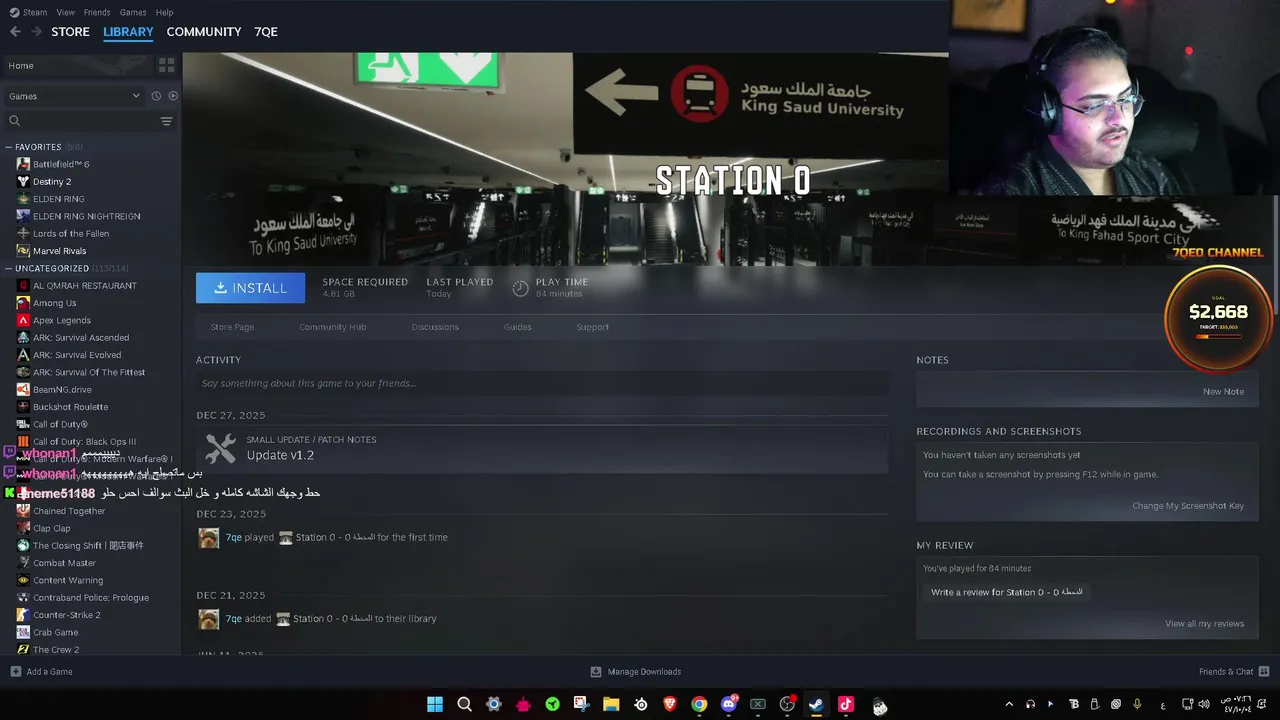Select Destiny 2 in favorites
This screenshot has width=1280, height=720.
point(52,182)
